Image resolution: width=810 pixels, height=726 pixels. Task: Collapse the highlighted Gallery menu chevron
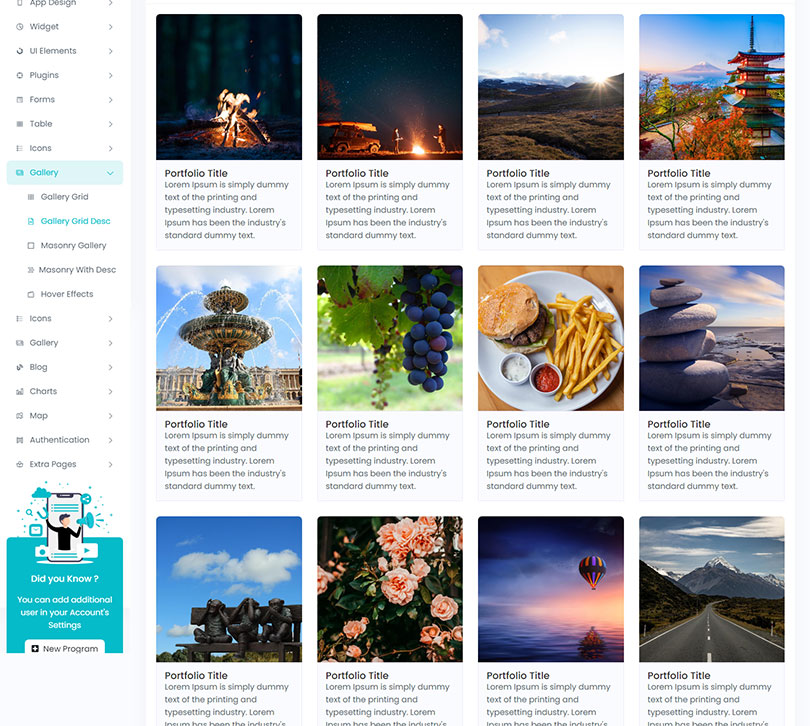(x=110, y=173)
